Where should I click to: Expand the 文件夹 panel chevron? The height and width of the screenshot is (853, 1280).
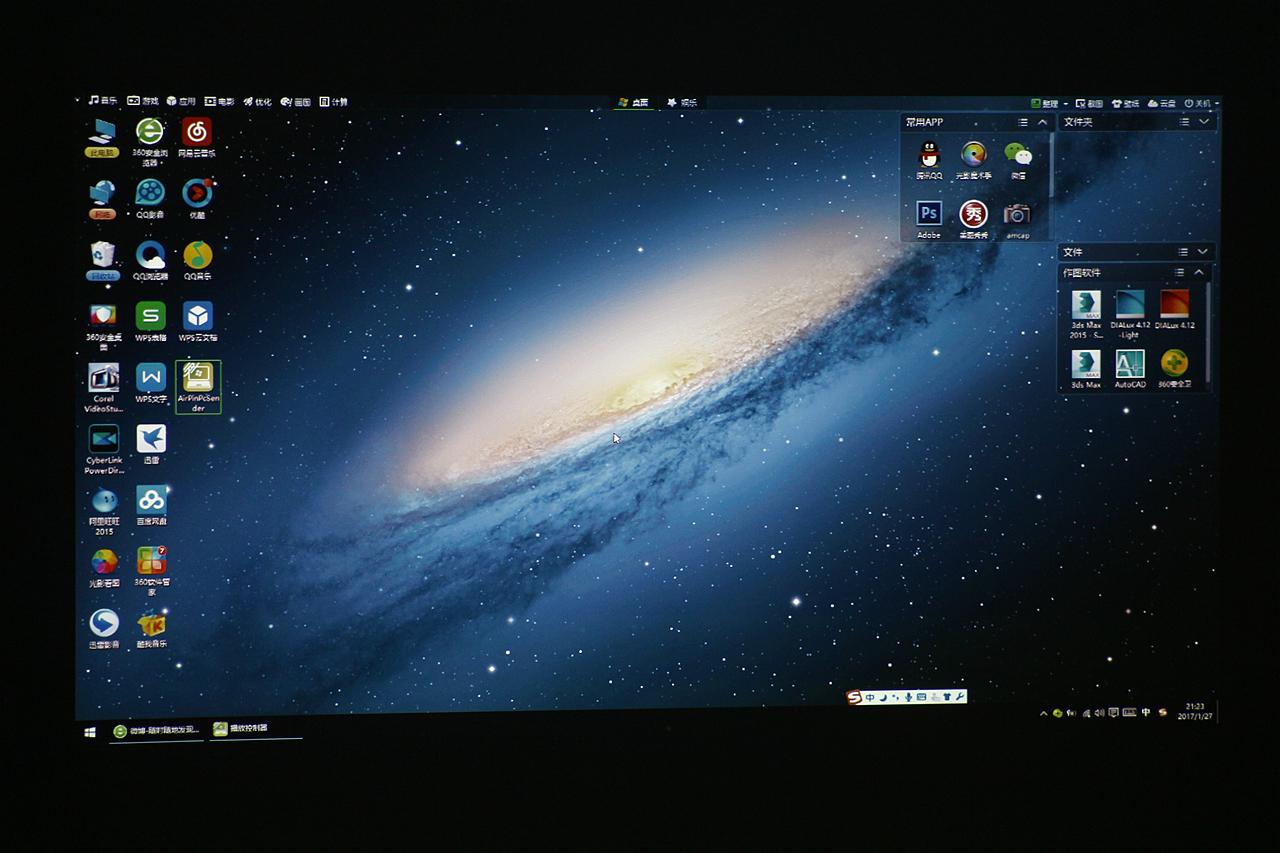[1204, 122]
